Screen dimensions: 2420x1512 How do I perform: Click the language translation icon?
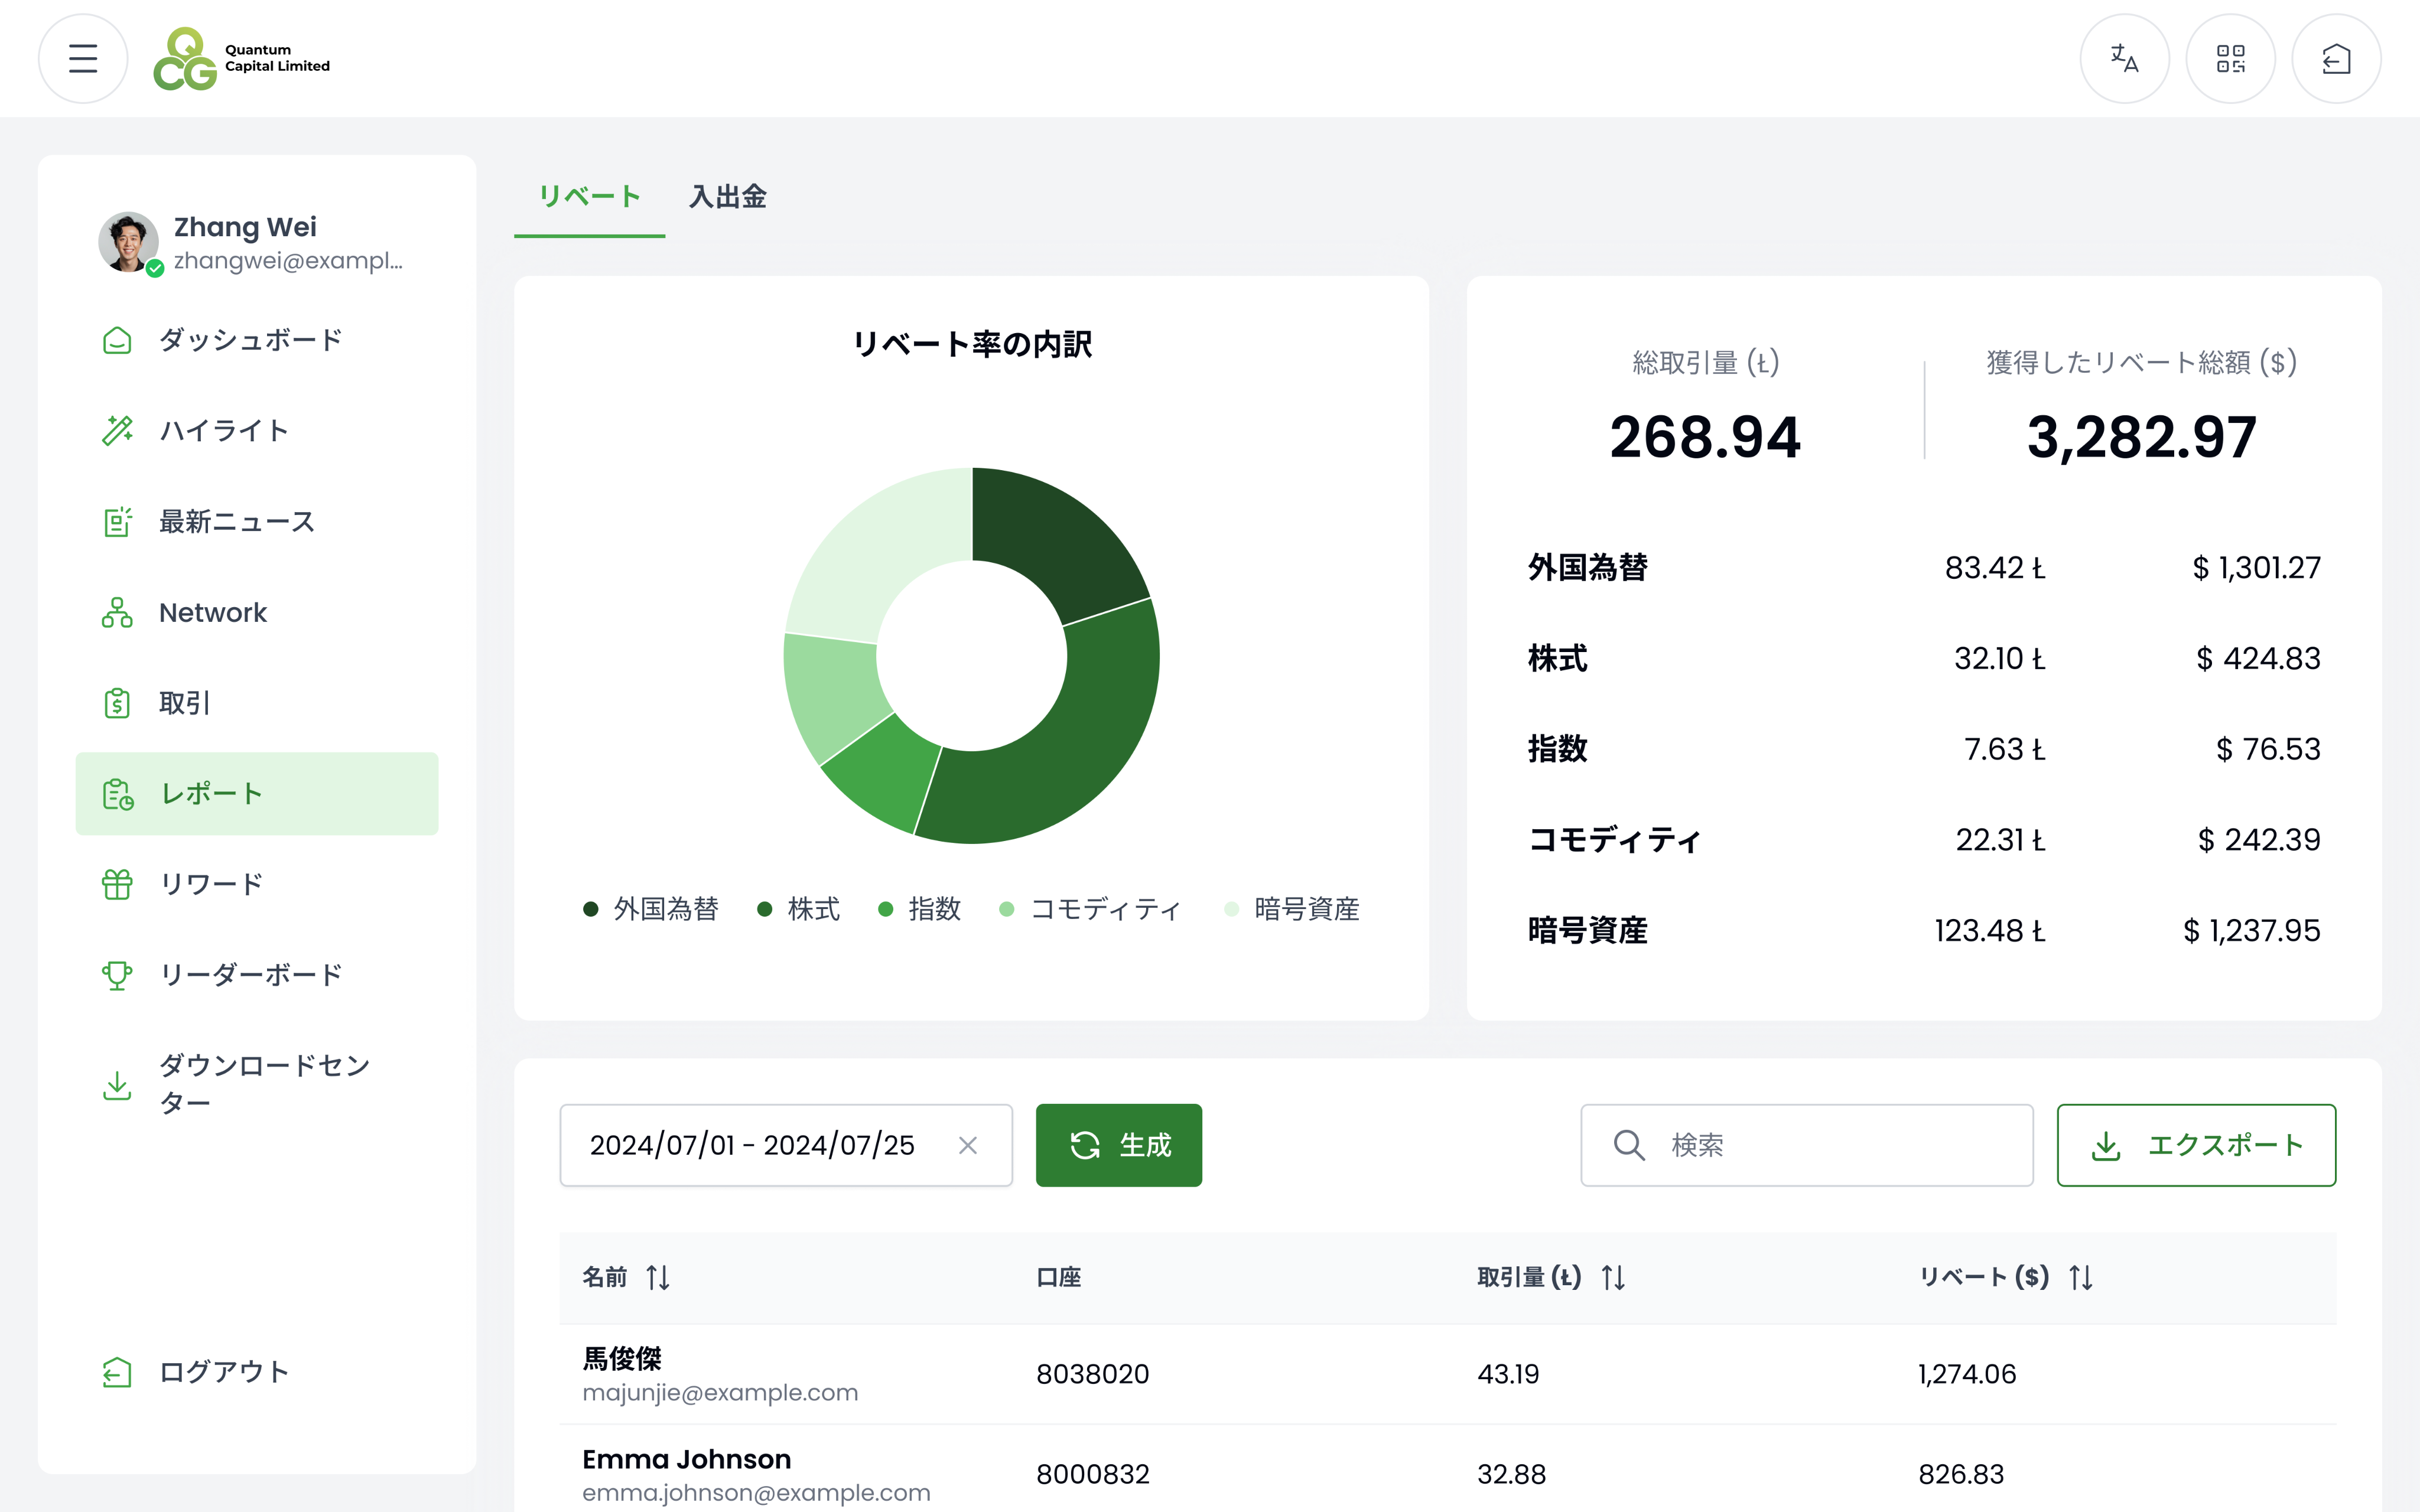[2124, 59]
